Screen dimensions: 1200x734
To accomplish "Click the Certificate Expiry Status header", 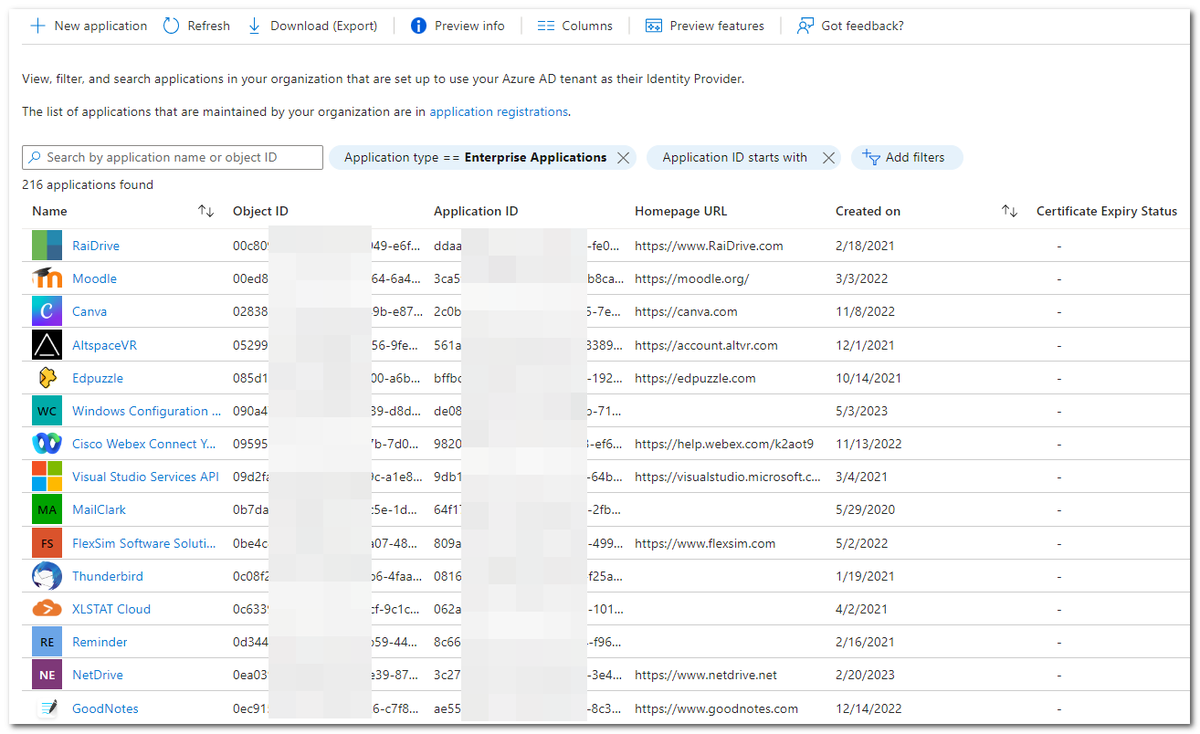I will (1106, 211).
